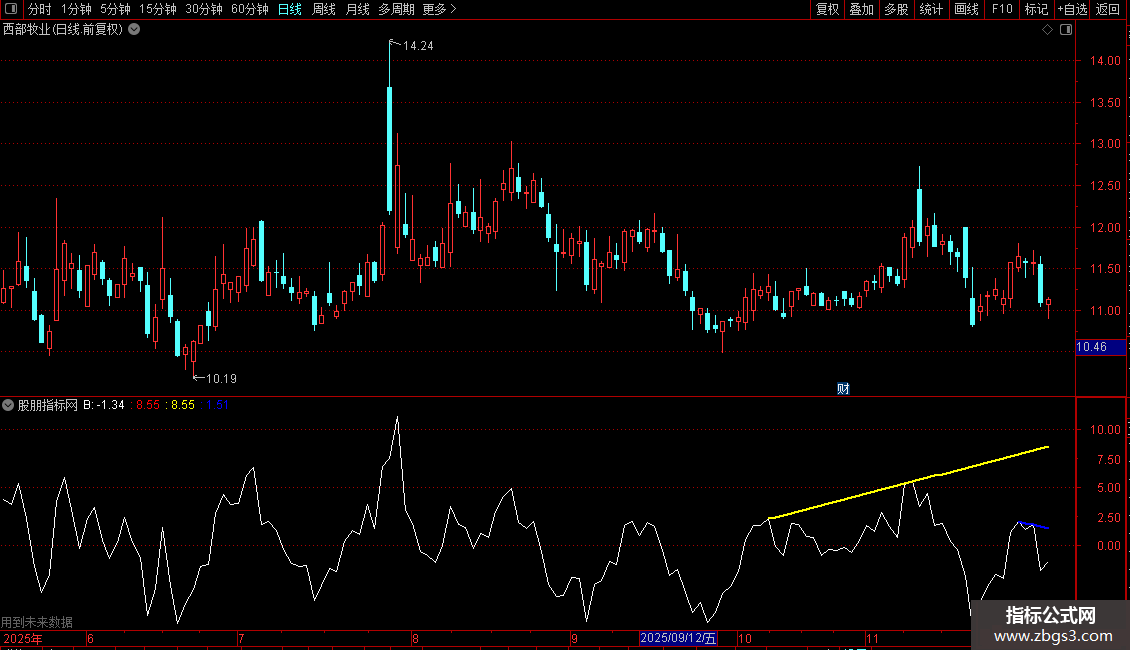
Task: Click month 7 on the time axis
Action: (x=241, y=638)
